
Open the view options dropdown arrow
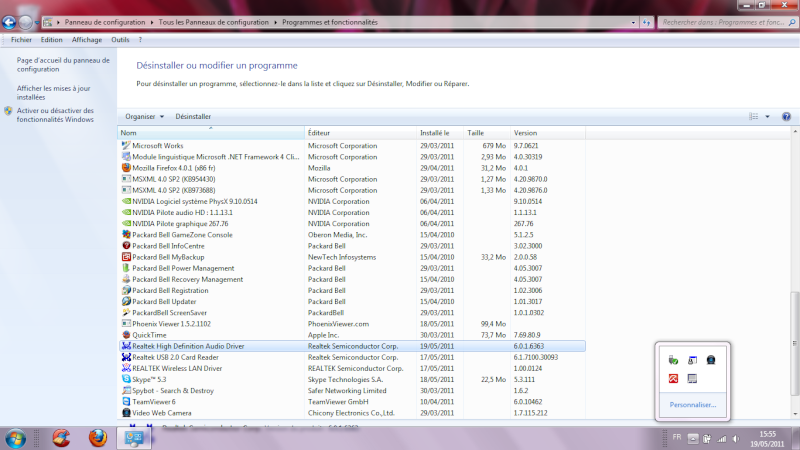767,116
